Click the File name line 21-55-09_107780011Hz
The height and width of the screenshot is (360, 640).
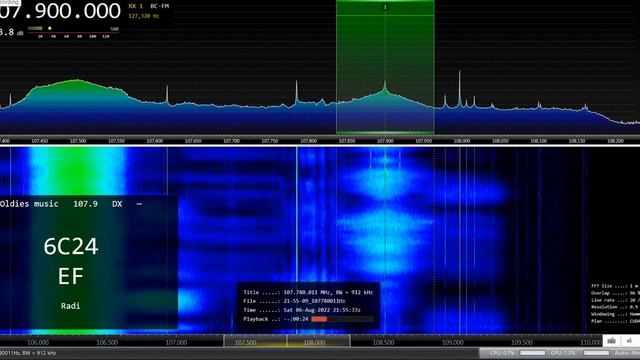click(x=294, y=301)
